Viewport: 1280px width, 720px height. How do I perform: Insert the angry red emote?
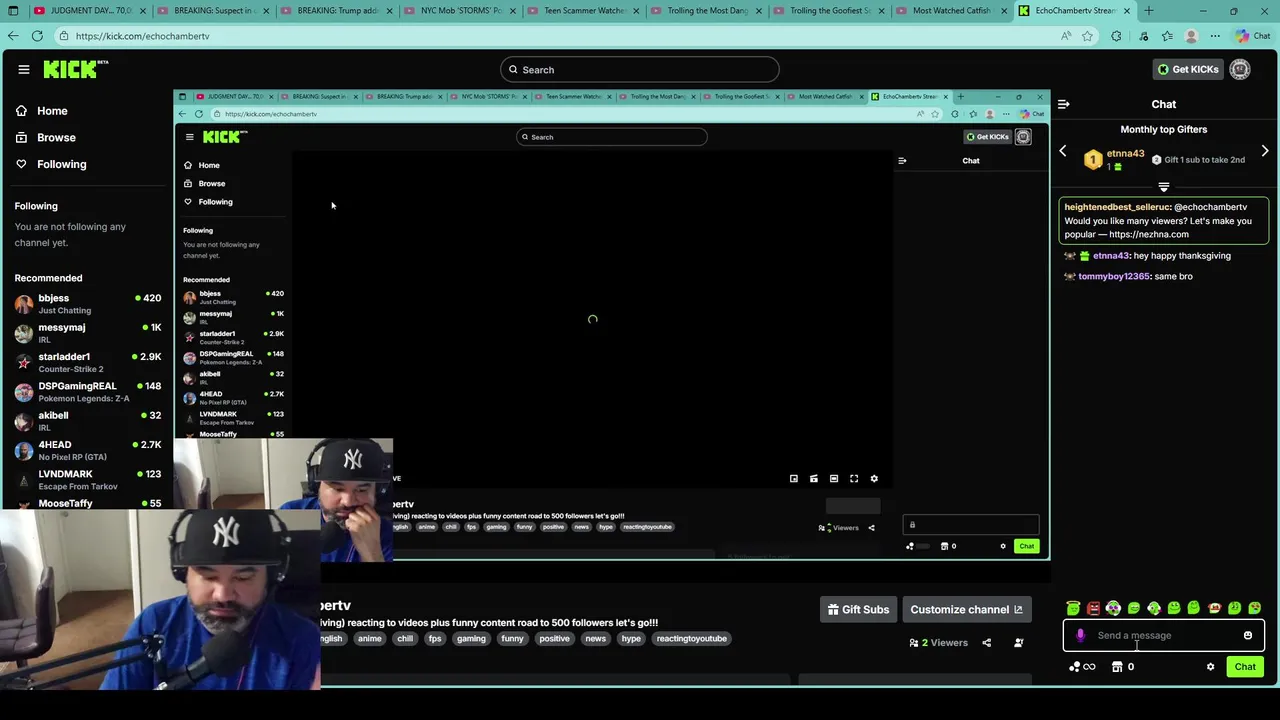point(1093,608)
